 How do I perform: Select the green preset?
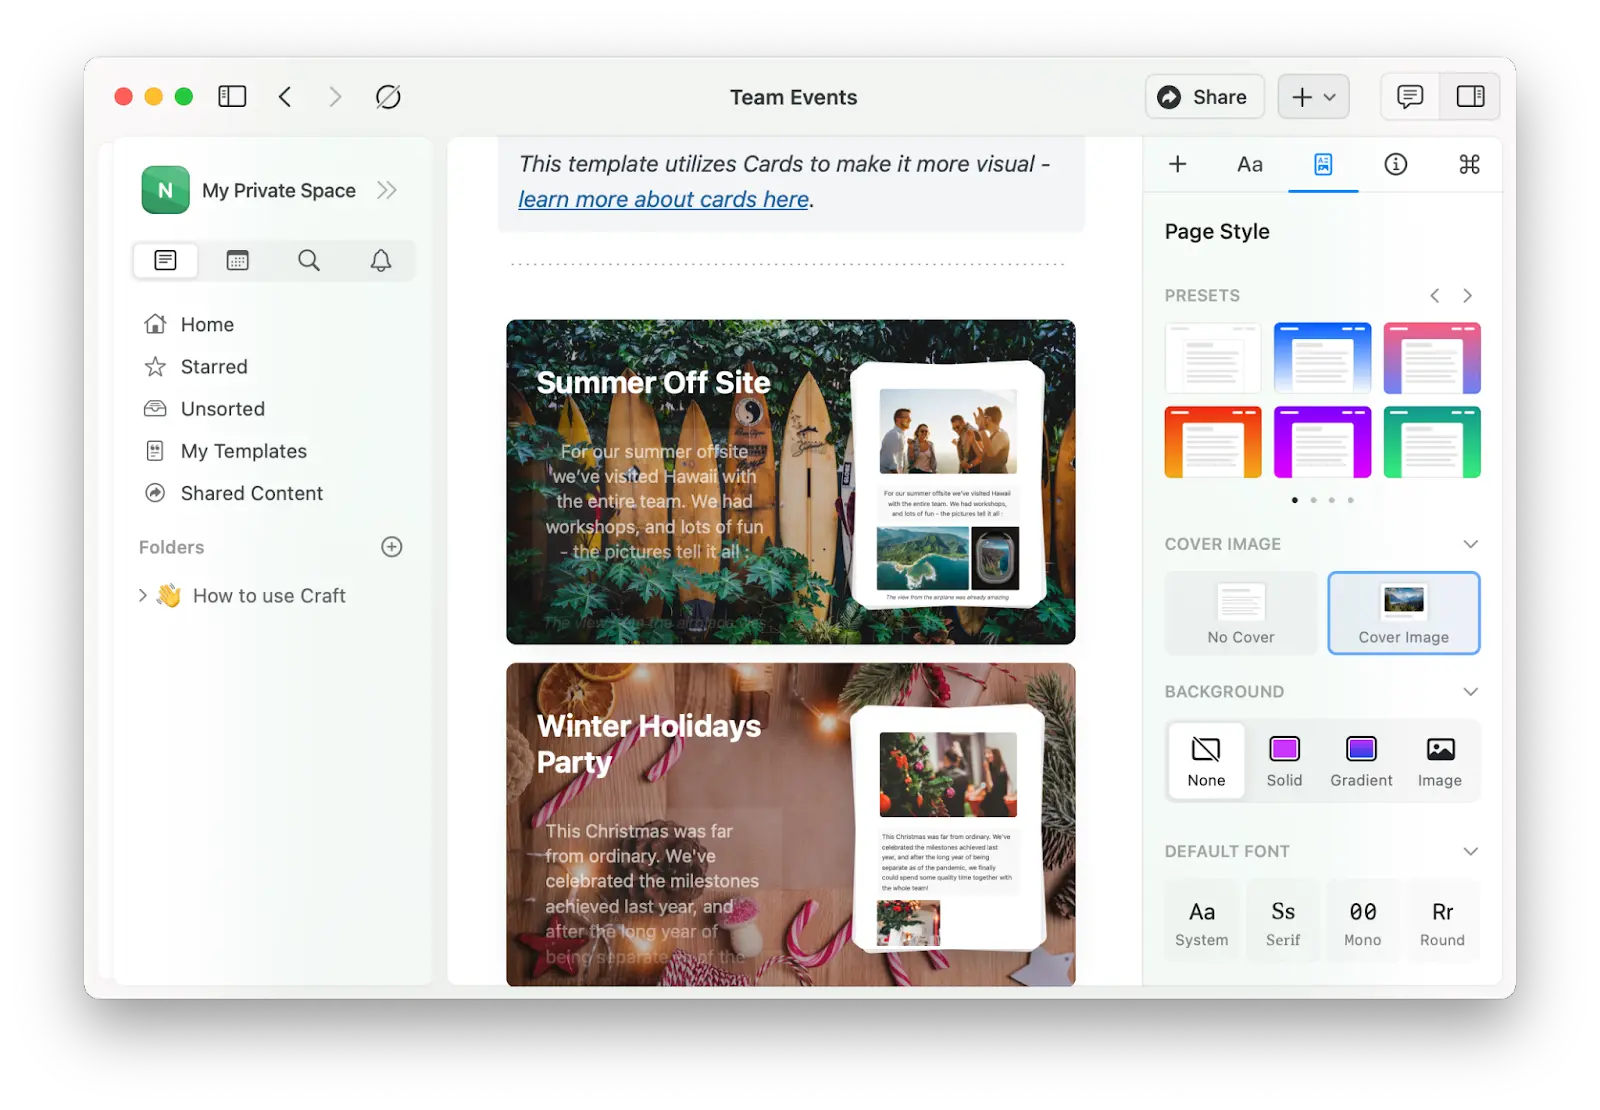click(1432, 442)
